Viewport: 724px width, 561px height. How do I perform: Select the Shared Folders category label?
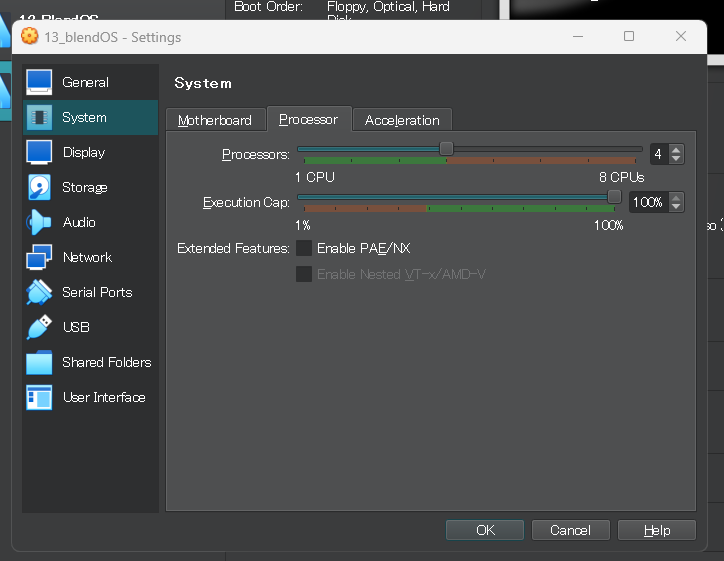pyautogui.click(x=107, y=362)
